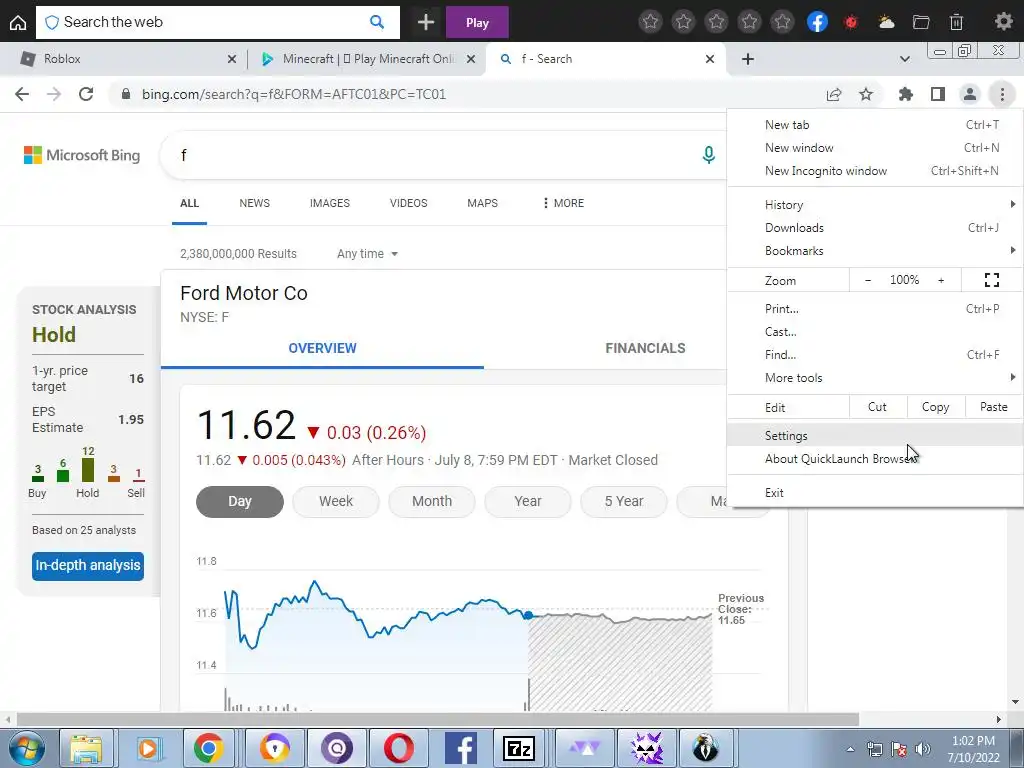Open the NEWS search tab

[254, 203]
